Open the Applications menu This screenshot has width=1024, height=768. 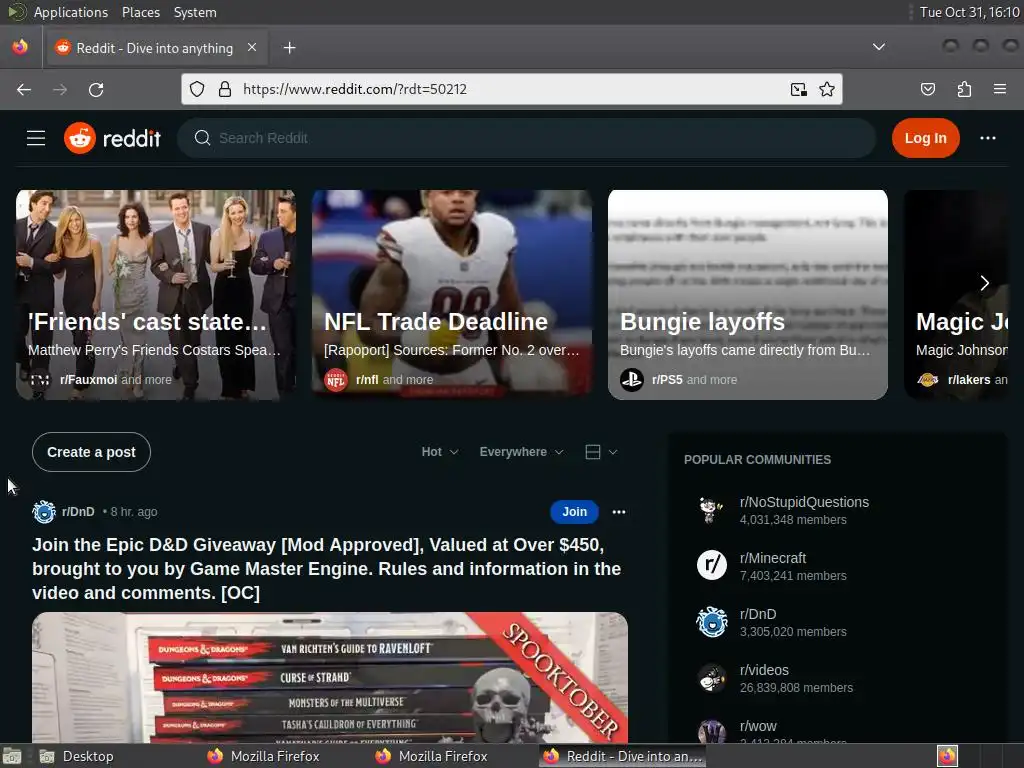tap(71, 12)
